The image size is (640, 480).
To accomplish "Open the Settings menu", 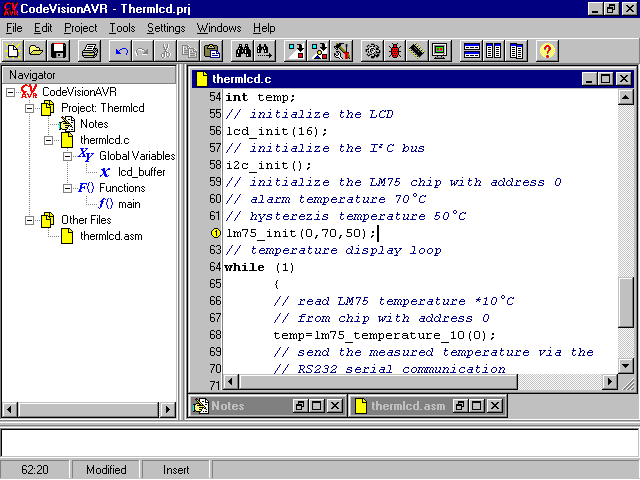I will coord(166,28).
